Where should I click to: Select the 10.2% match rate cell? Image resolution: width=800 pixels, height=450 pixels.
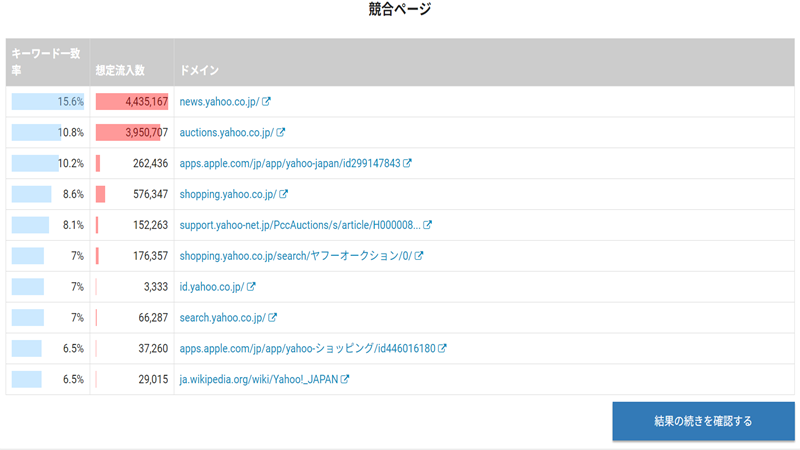pos(48,163)
